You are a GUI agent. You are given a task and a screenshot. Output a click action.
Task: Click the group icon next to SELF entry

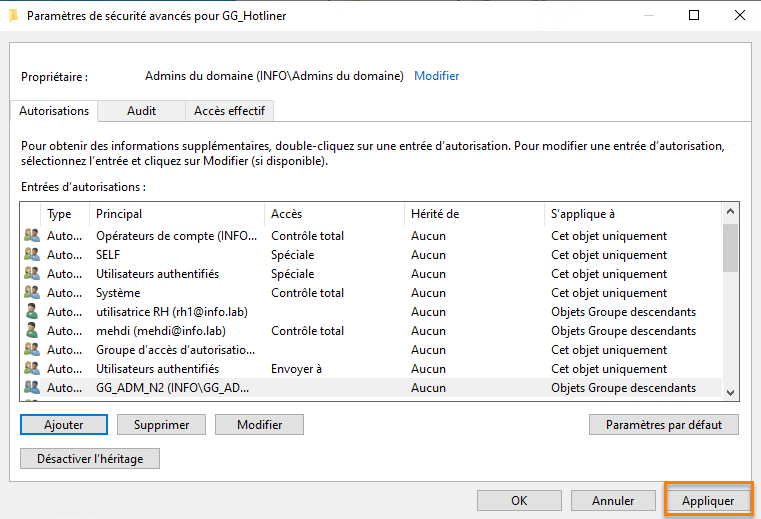coord(32,255)
